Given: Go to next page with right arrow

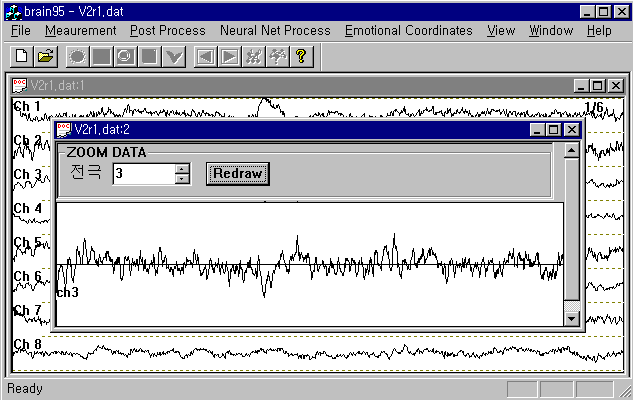Looking at the screenshot, I should click(229, 57).
